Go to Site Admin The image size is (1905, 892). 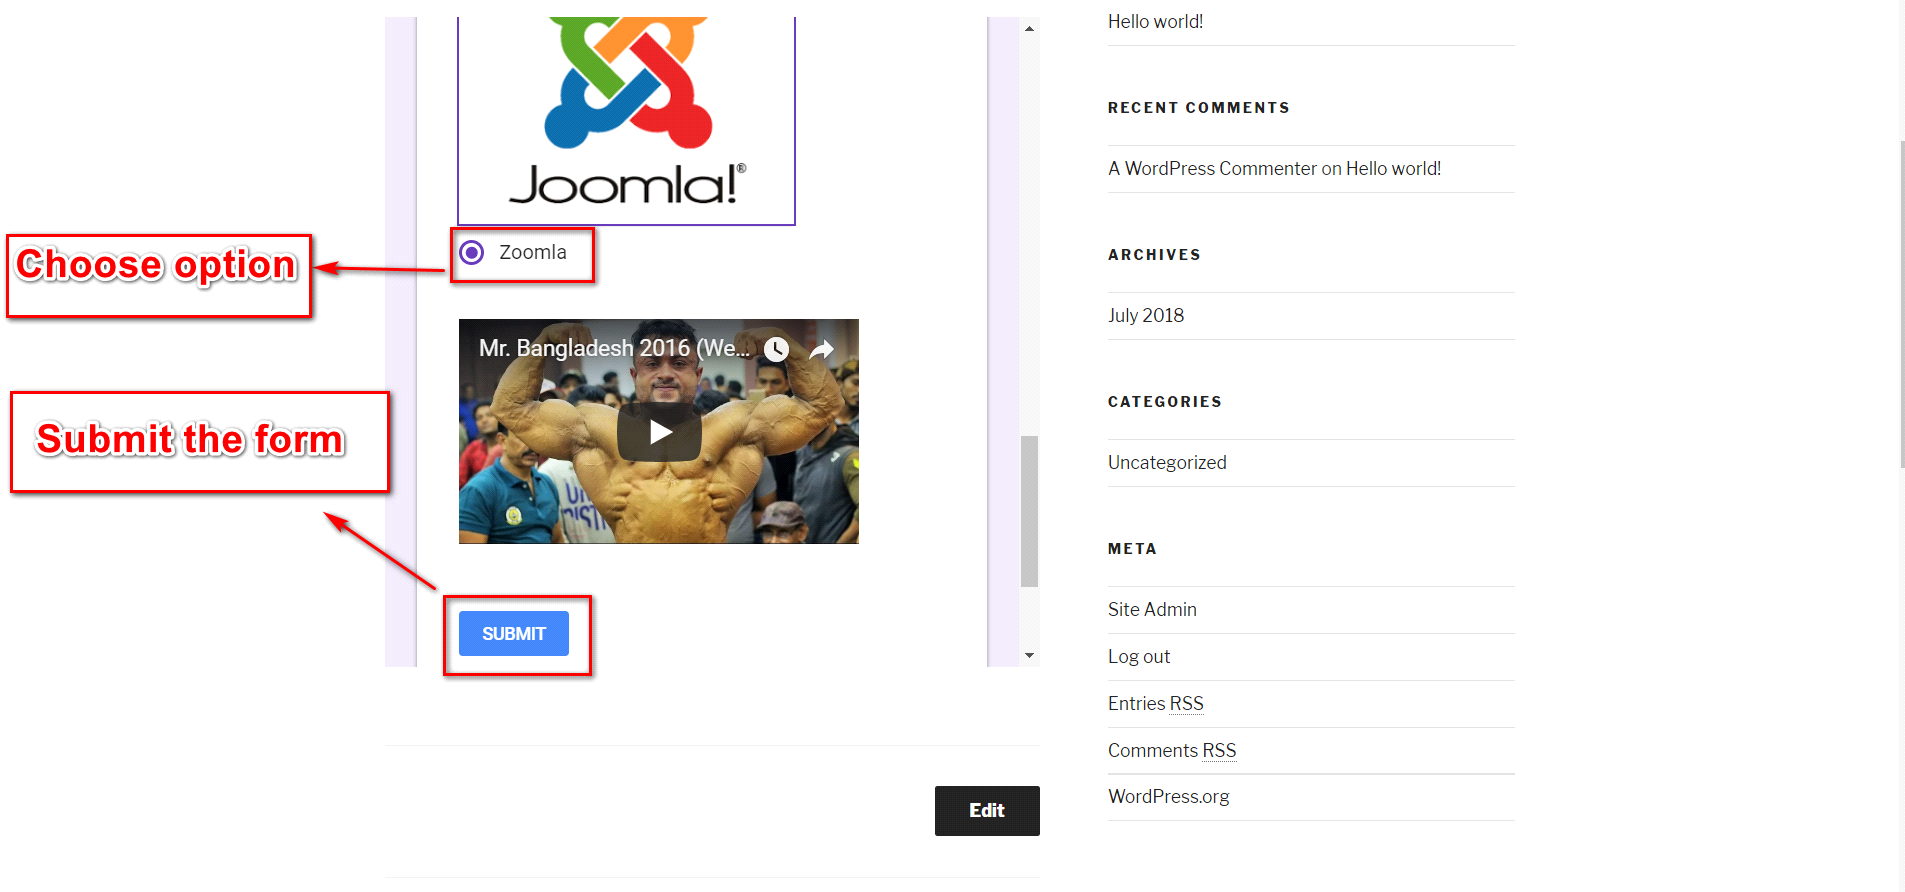tap(1152, 609)
